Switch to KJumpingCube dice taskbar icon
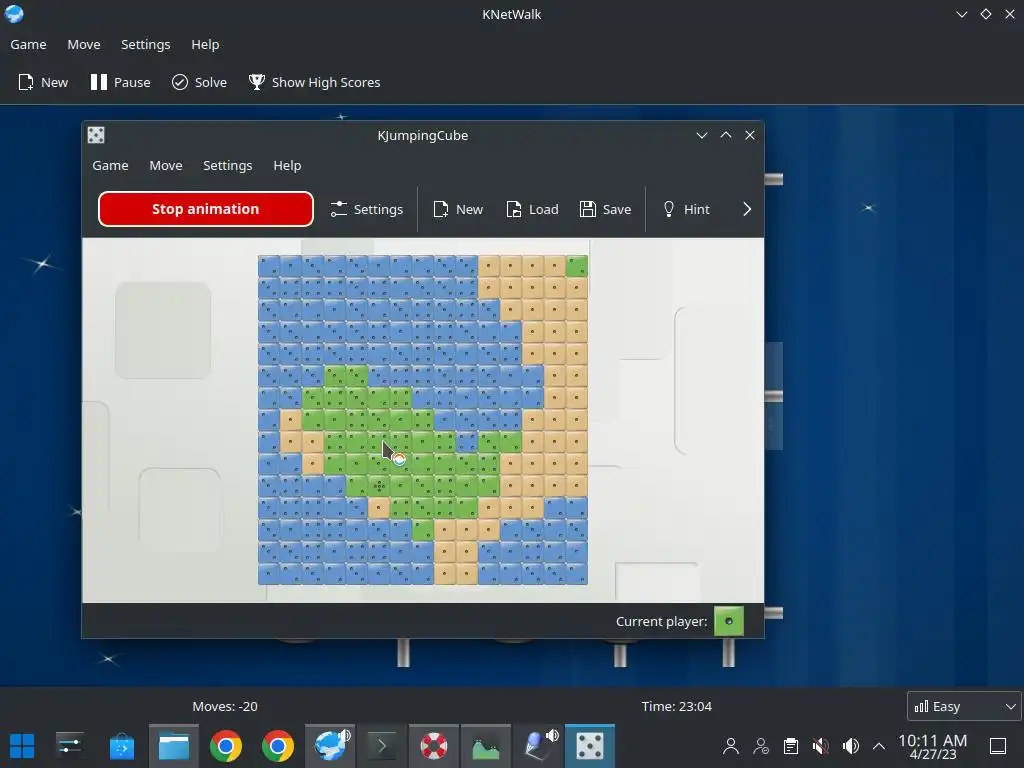Screen dimensions: 1024x768 (x=590, y=746)
